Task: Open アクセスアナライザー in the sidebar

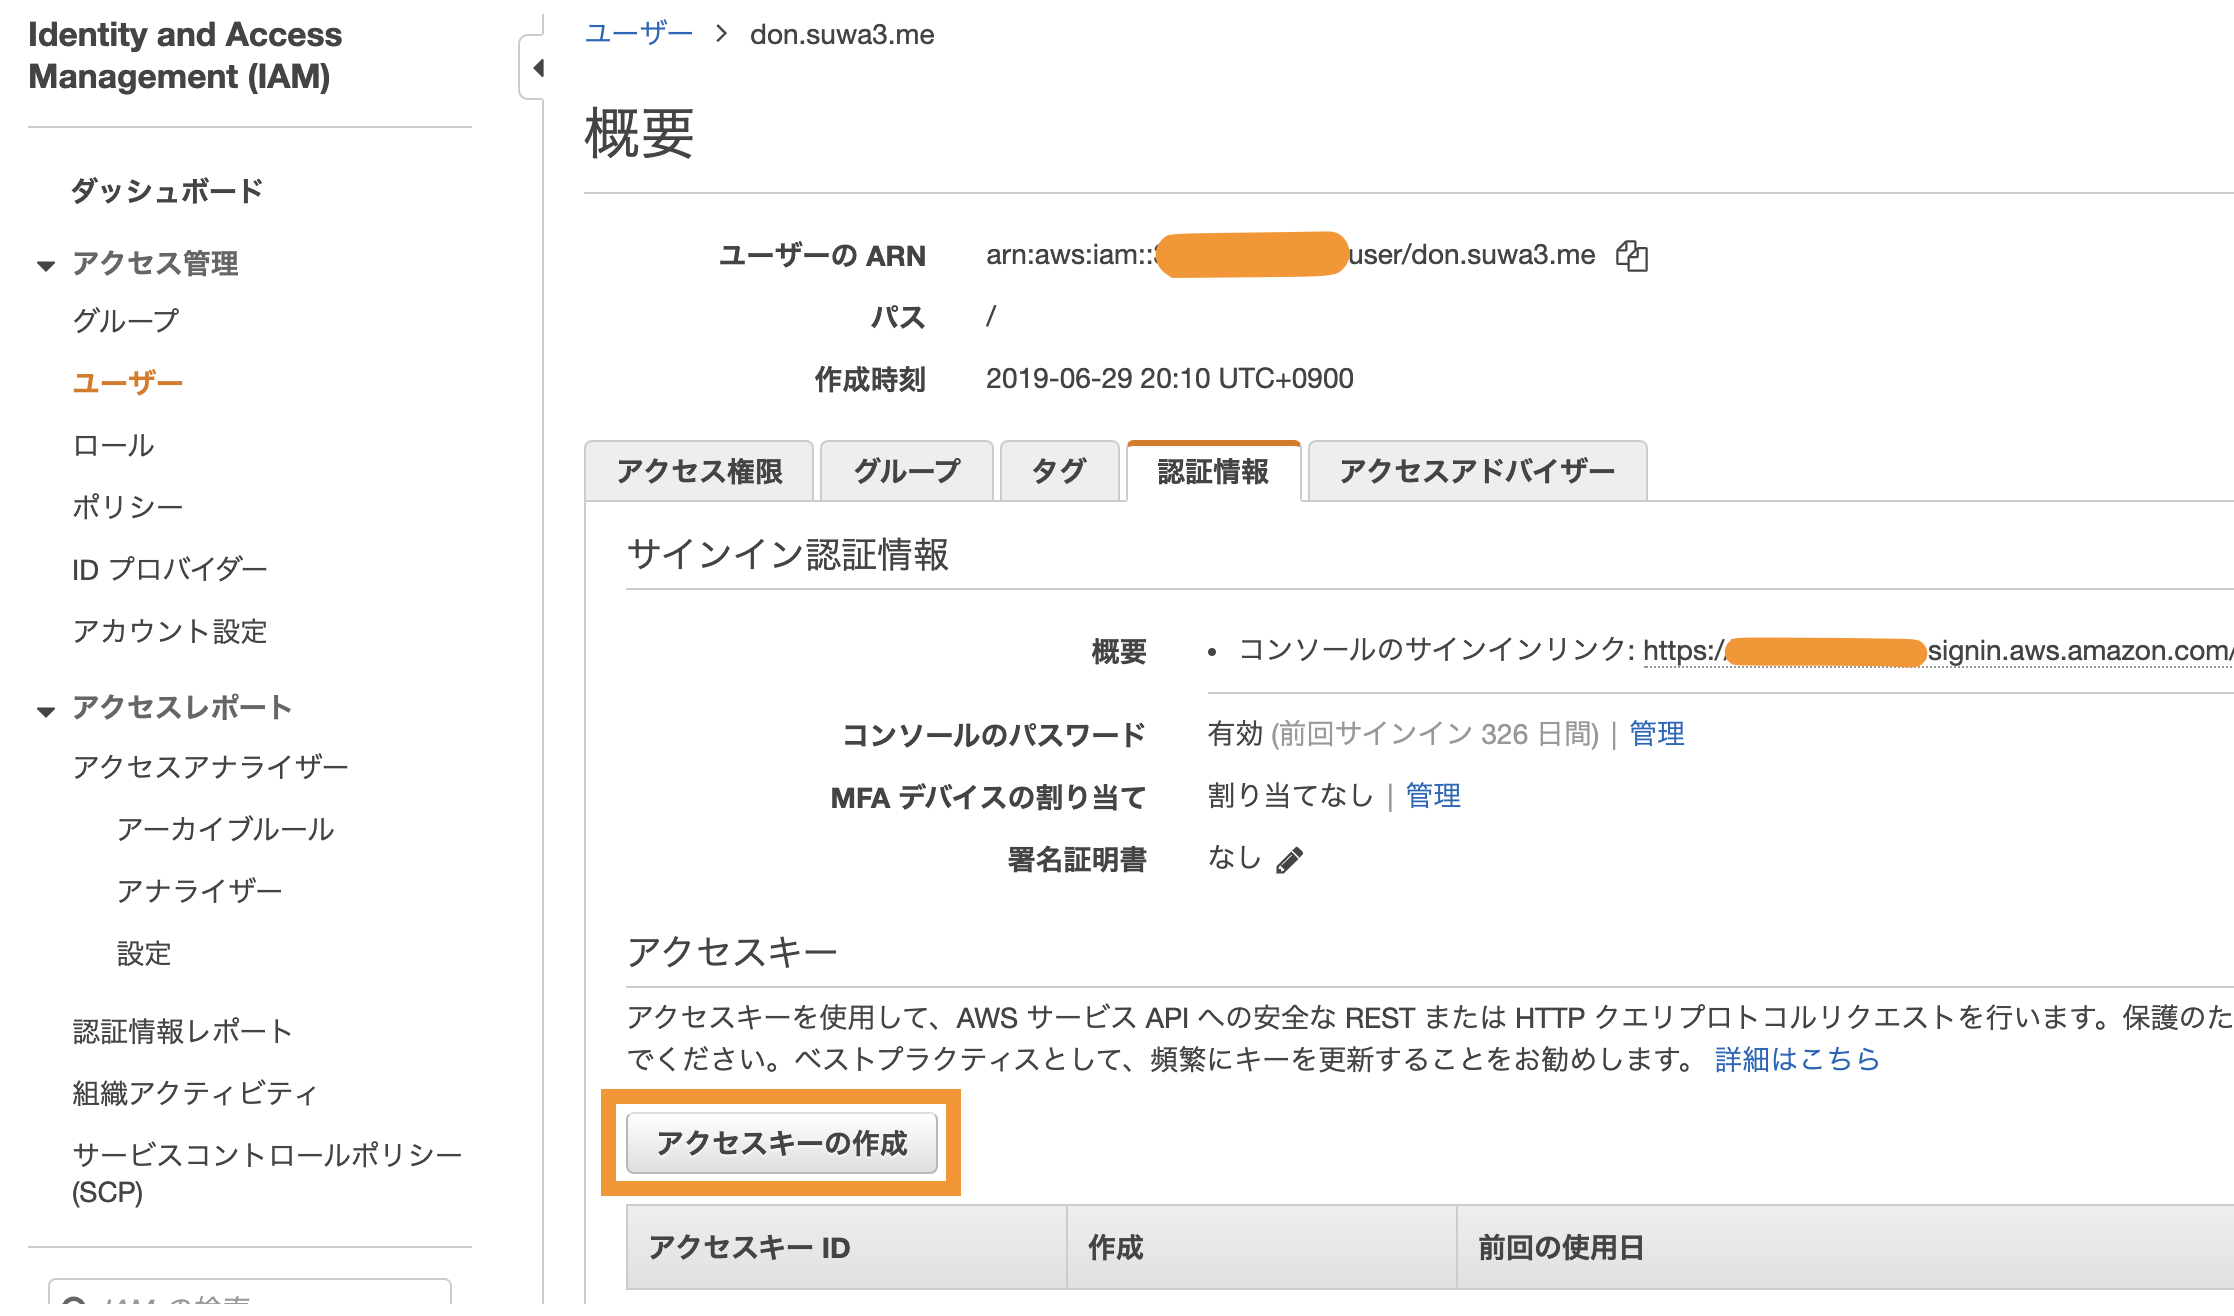Action: (x=211, y=767)
